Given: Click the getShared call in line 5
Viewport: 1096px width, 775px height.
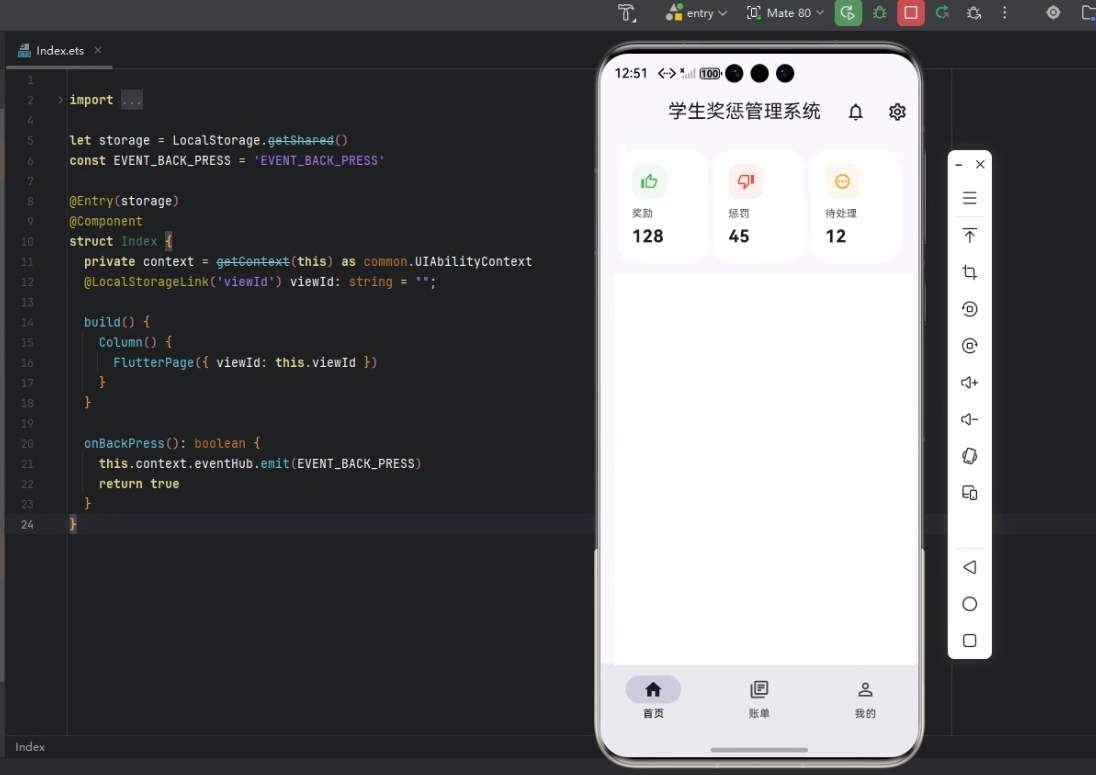Looking at the screenshot, I should [x=301, y=140].
